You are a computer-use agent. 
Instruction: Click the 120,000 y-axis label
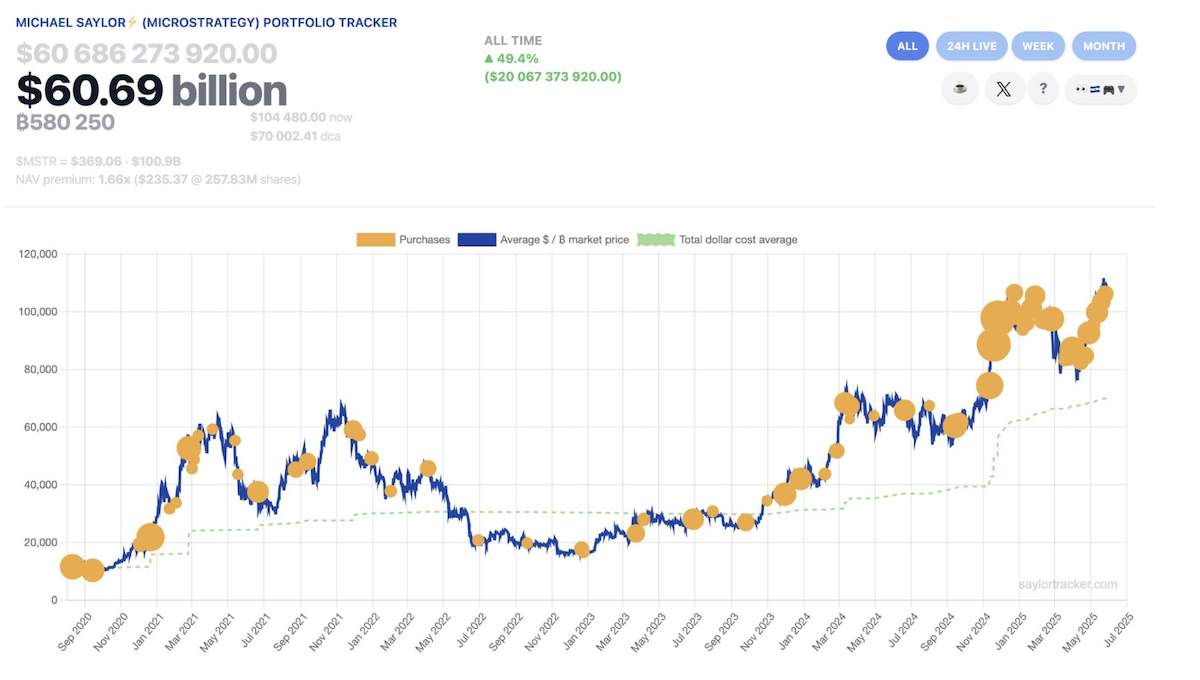39,254
